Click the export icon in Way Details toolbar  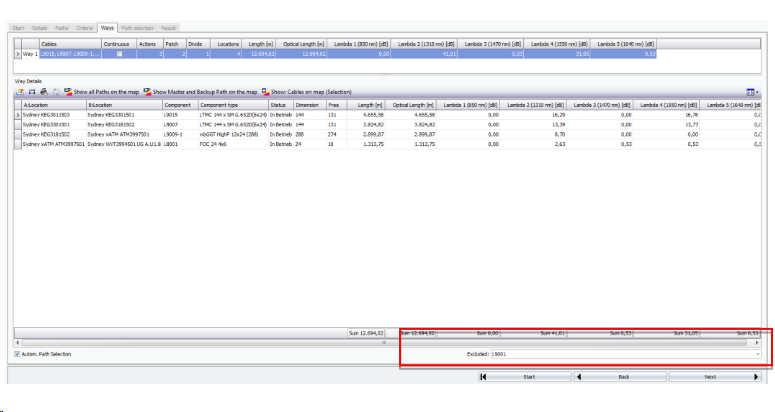20,92
